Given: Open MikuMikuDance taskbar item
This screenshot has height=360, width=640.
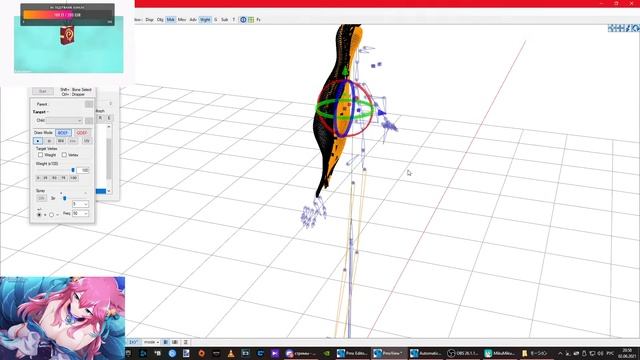Looking at the screenshot, I should pyautogui.click(x=500, y=353).
